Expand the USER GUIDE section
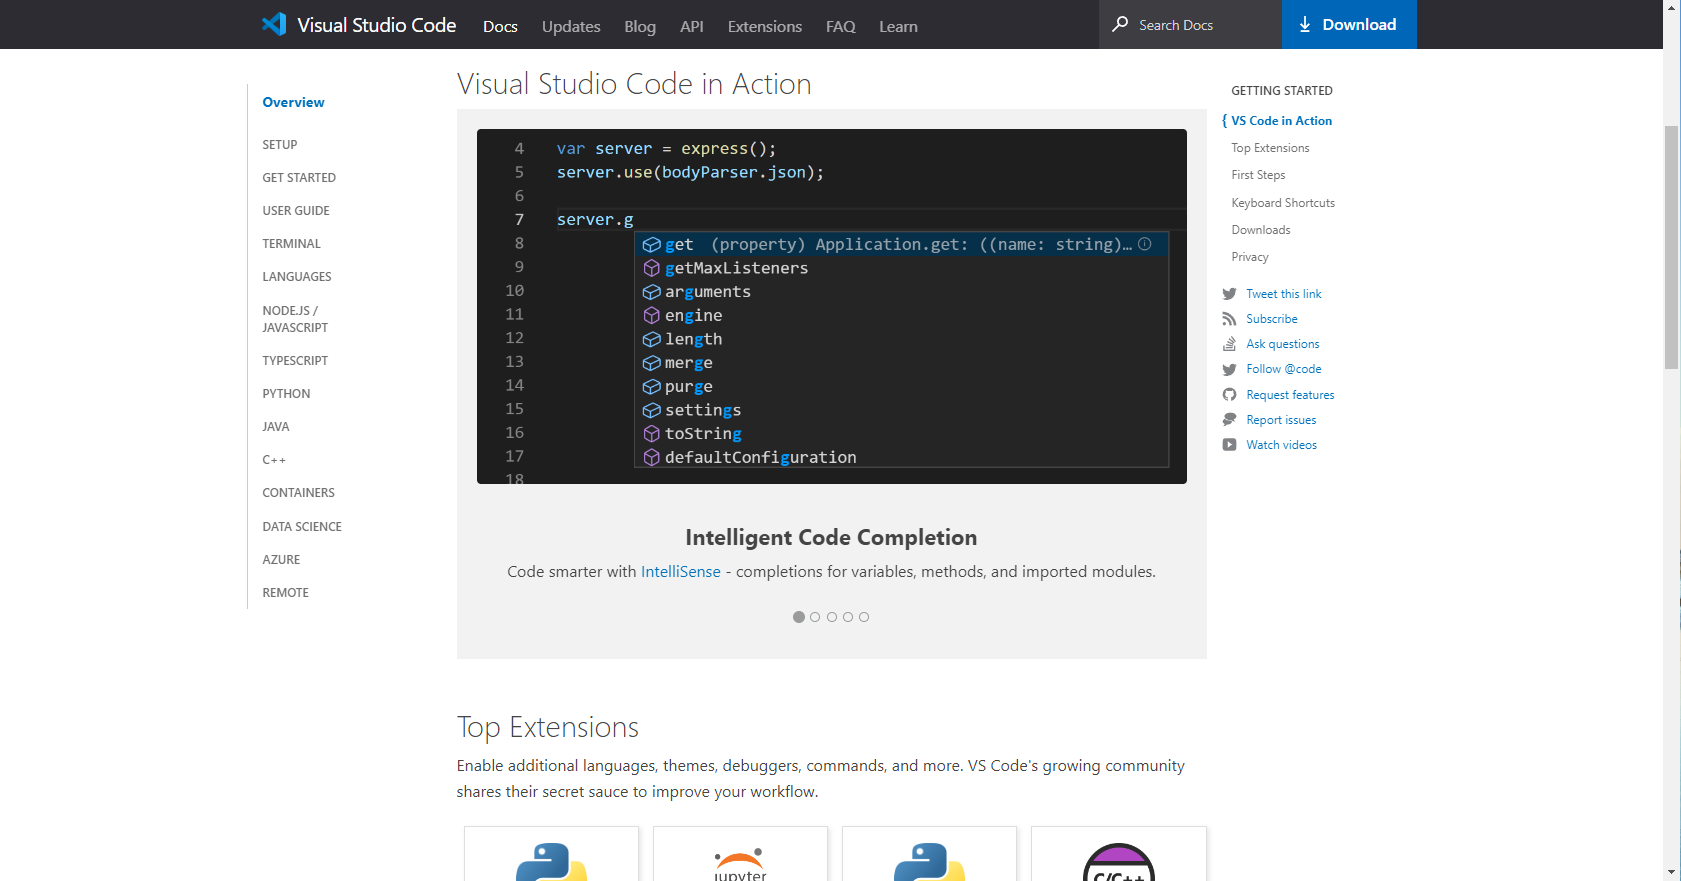 coord(296,211)
